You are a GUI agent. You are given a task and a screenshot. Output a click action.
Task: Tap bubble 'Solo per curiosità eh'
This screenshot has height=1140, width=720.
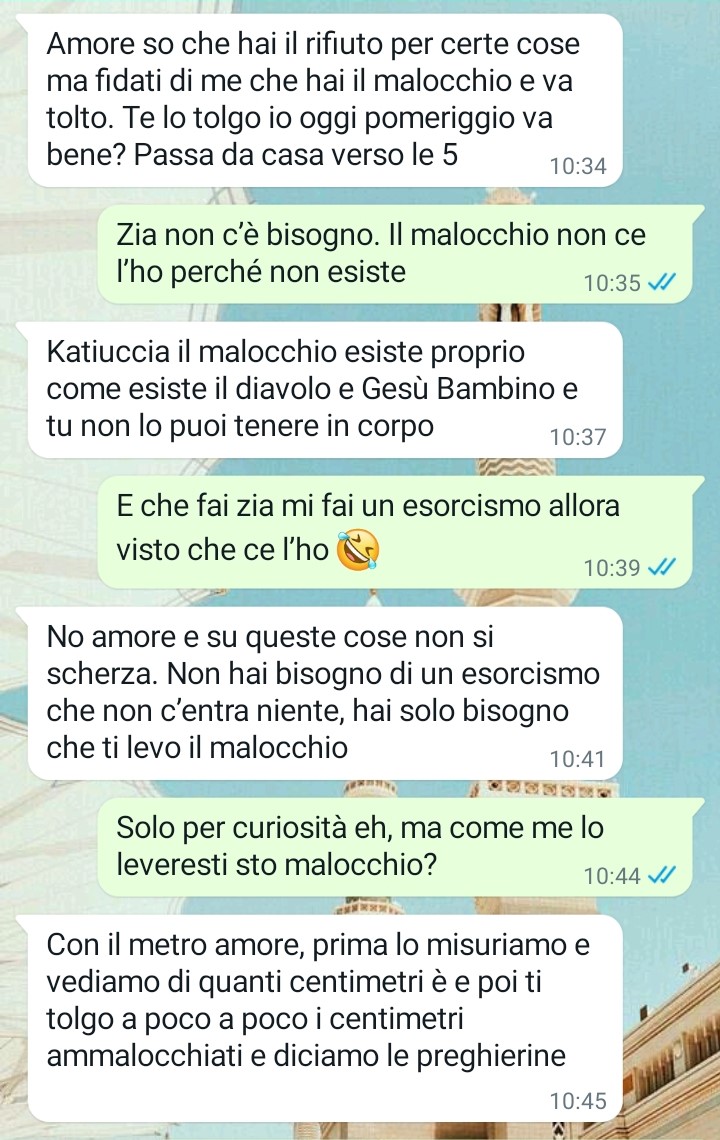click(x=401, y=847)
